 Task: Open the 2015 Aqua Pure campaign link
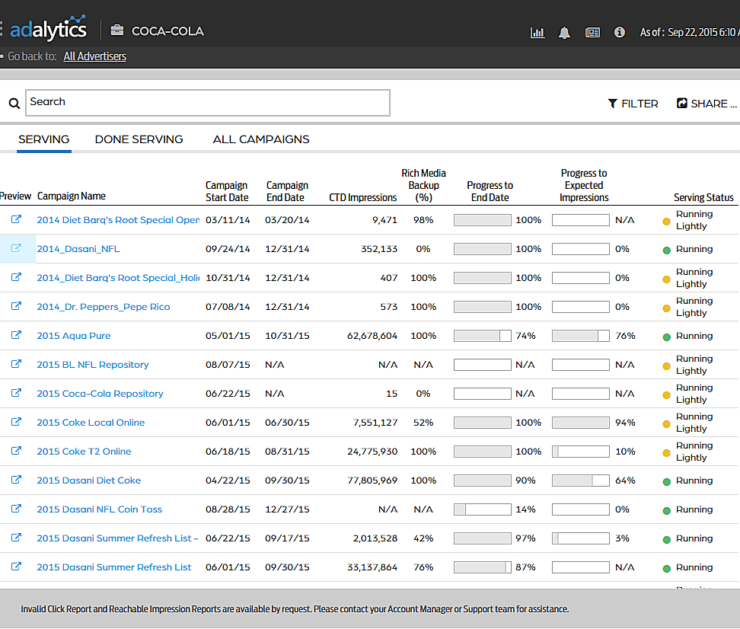(x=74, y=335)
